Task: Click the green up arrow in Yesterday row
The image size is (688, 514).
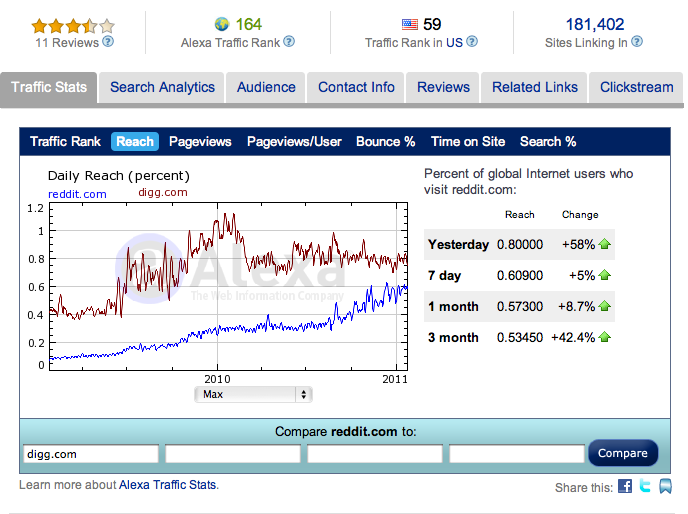Action: [x=604, y=244]
